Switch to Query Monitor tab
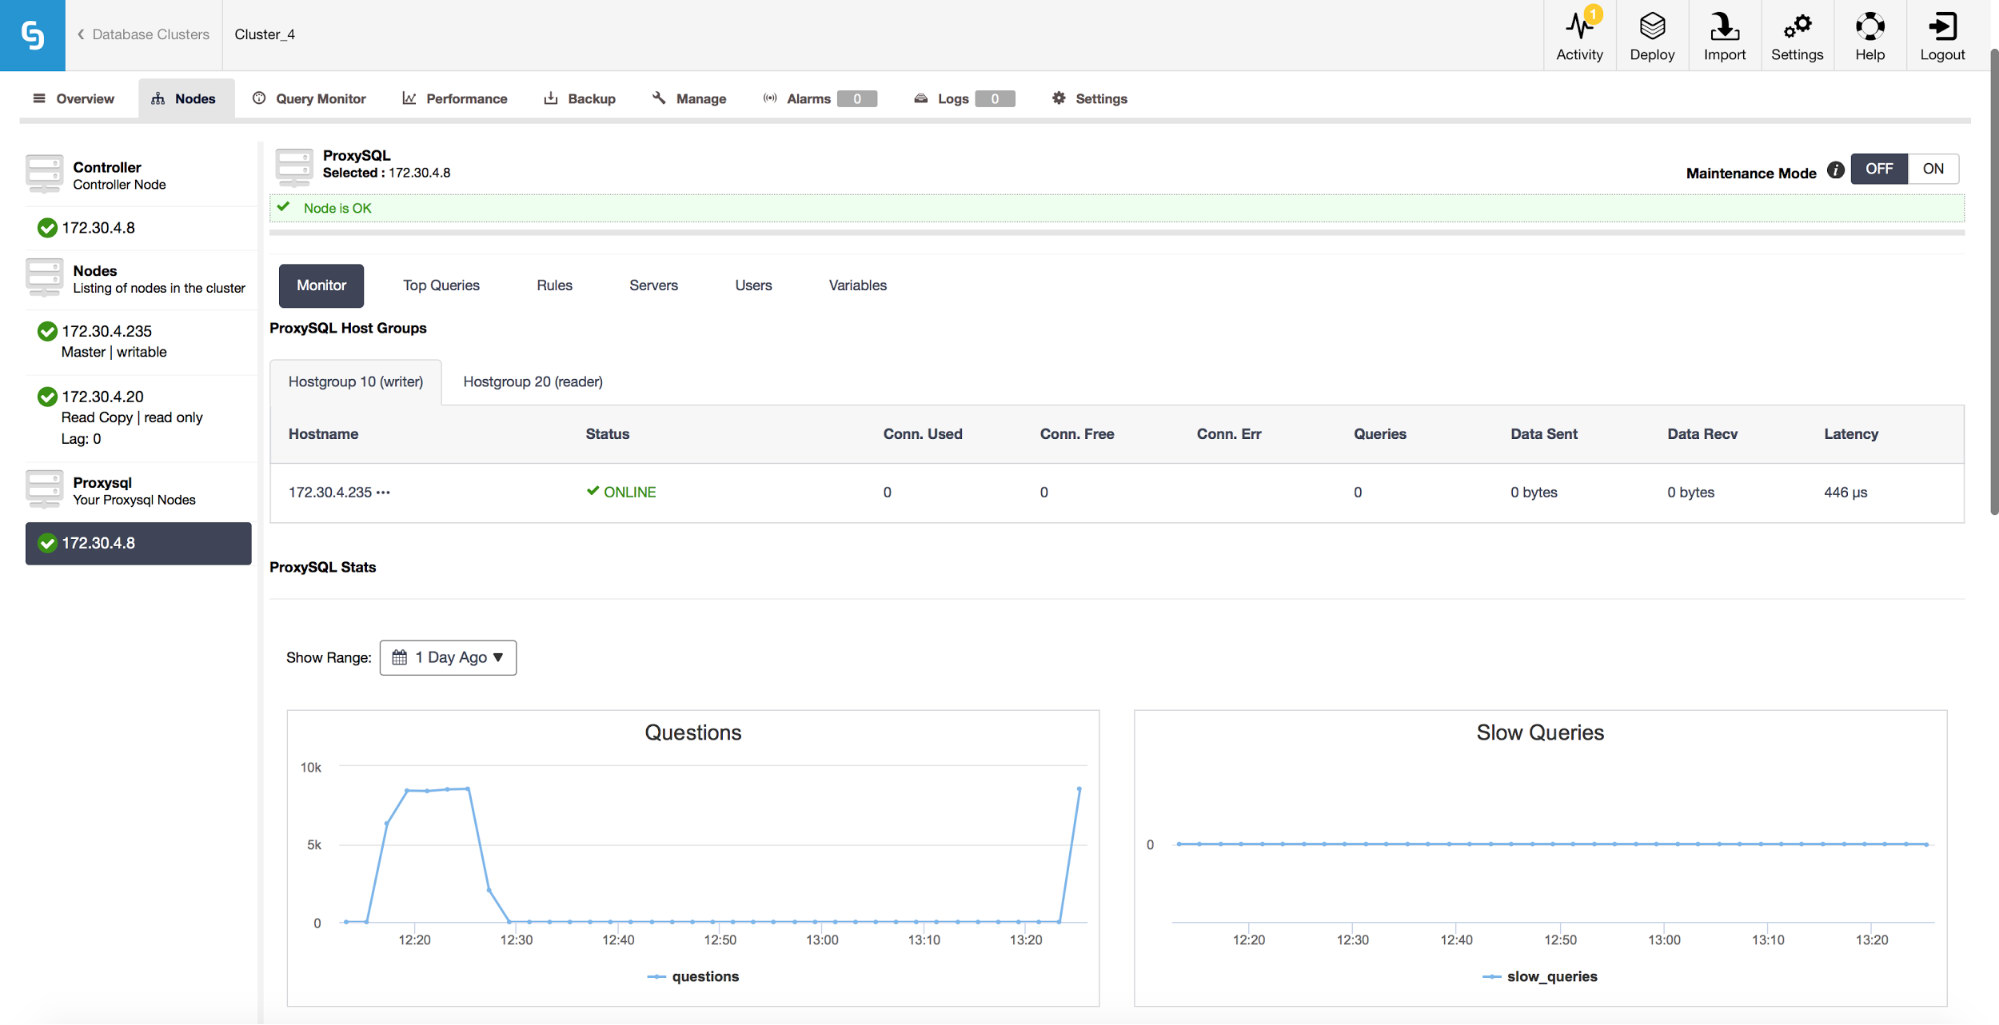1999x1025 pixels. tap(309, 99)
